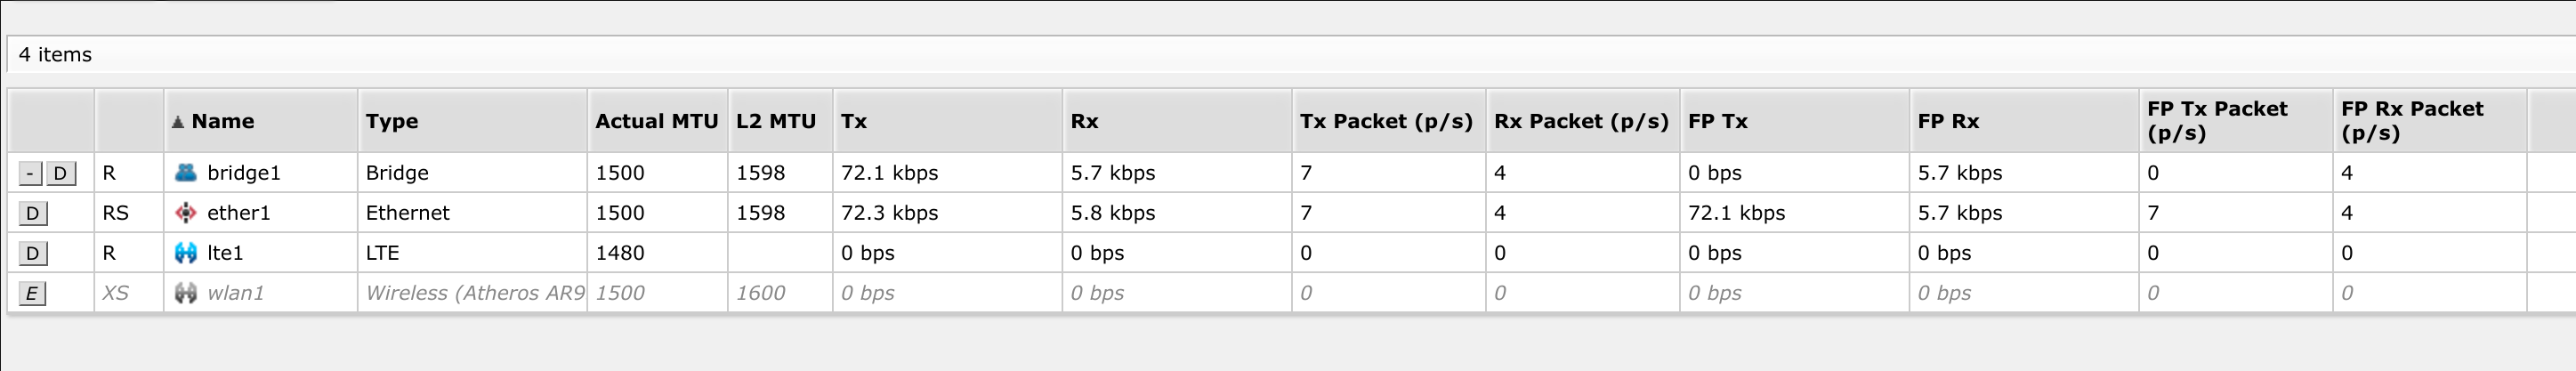Viewport: 2576px width, 371px height.
Task: Click the wlan1 wireless interface icon
Action: tap(185, 293)
